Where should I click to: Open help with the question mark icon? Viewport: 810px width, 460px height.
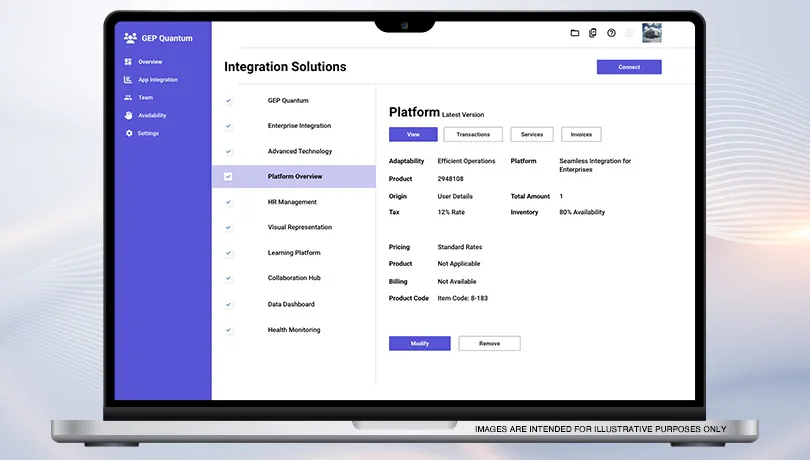coord(611,33)
